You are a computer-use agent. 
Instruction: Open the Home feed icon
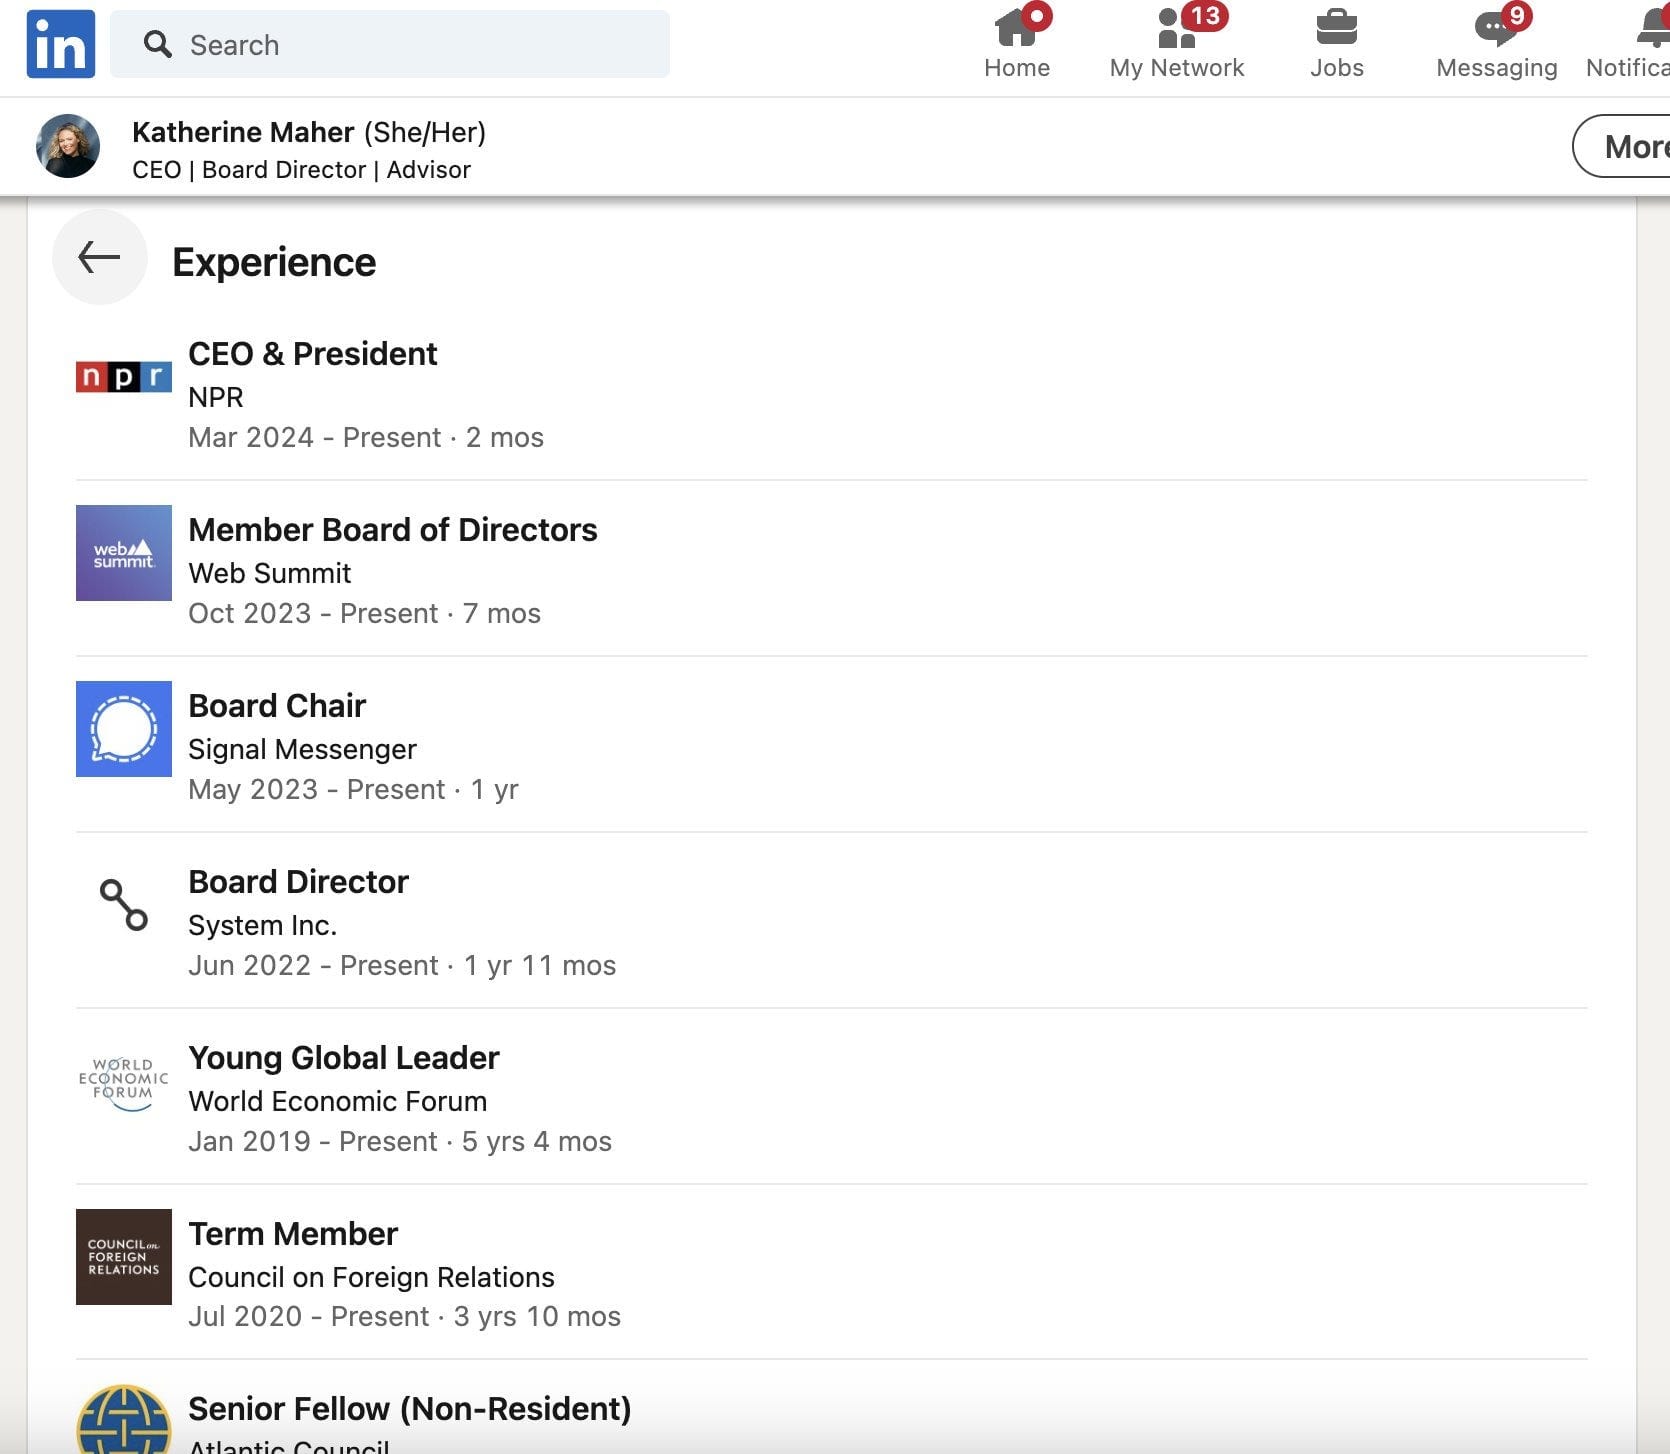1017,28
